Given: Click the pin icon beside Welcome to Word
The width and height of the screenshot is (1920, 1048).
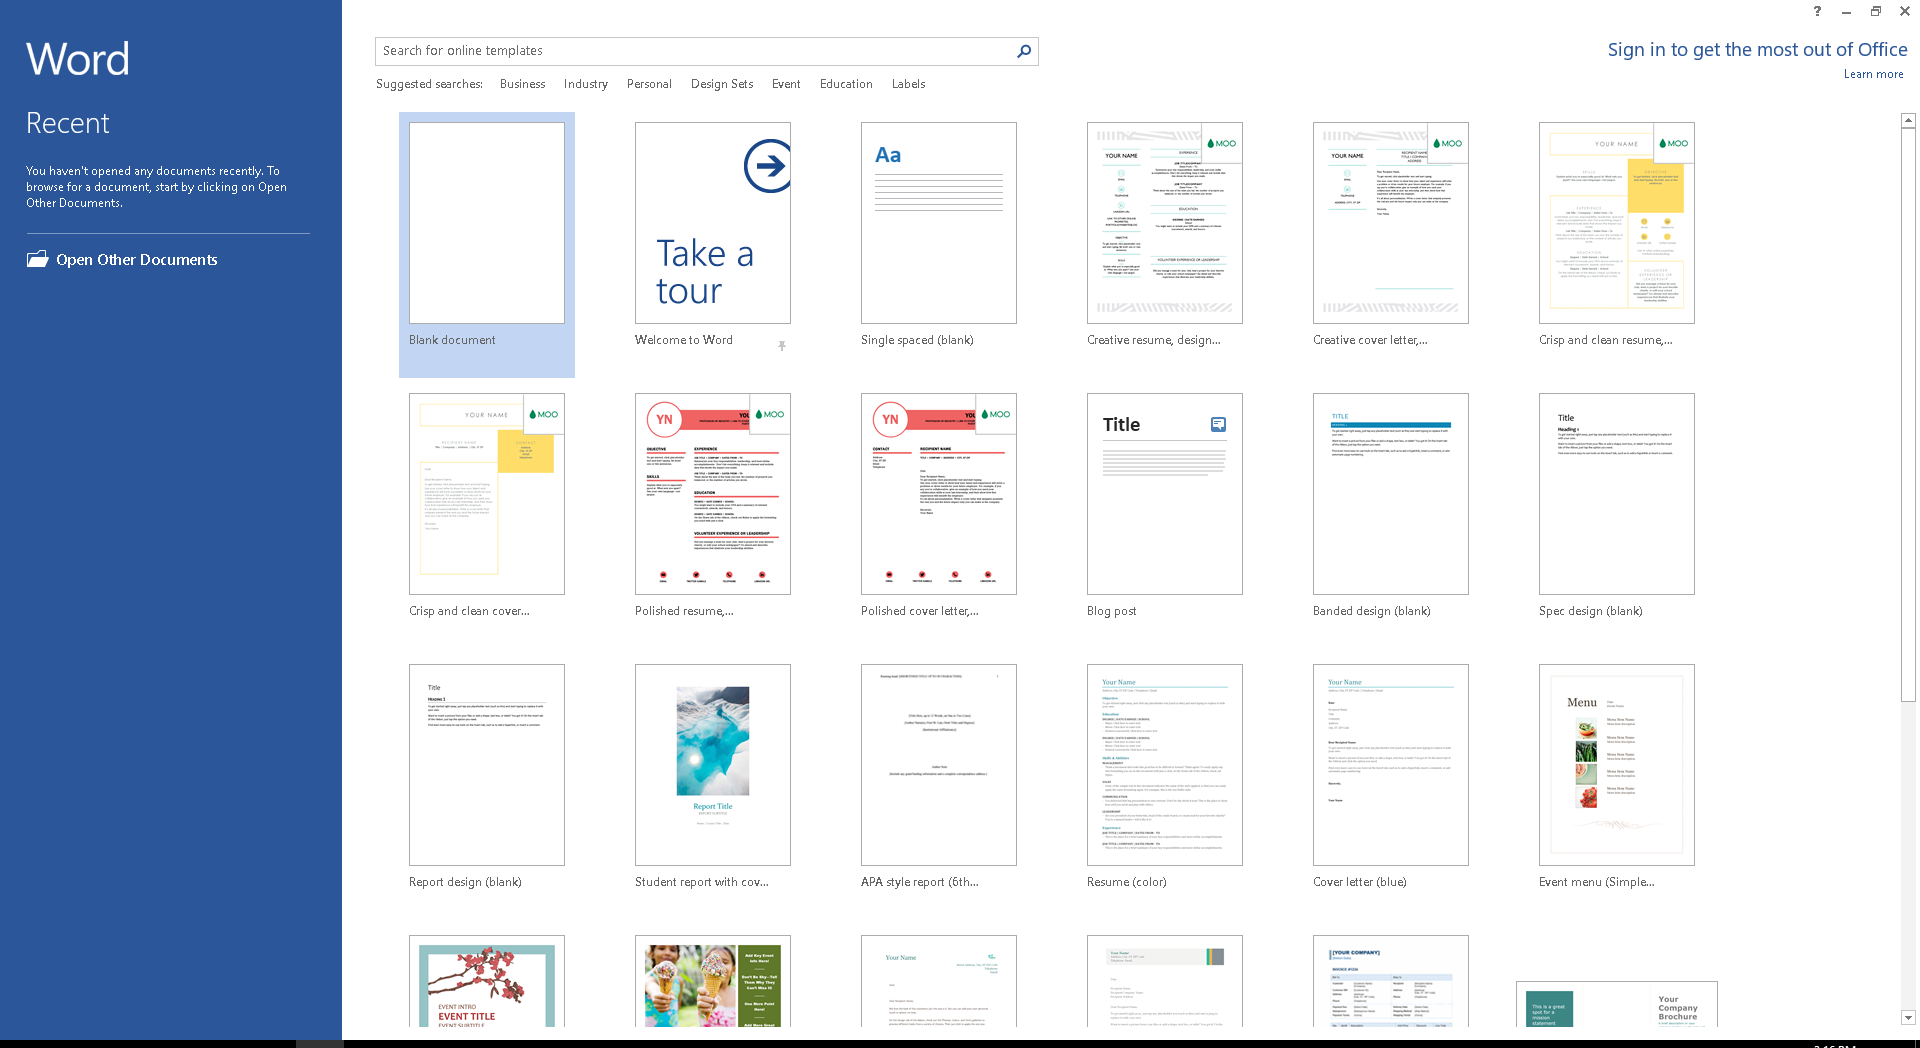Looking at the screenshot, I should [x=782, y=346].
